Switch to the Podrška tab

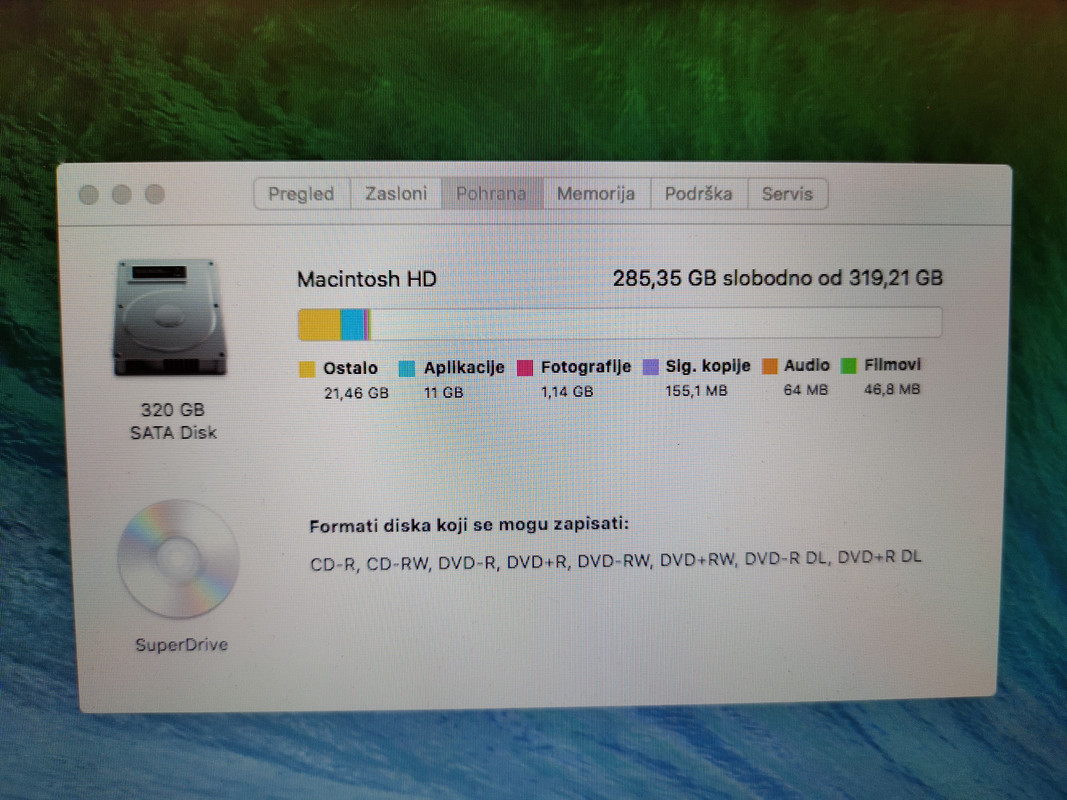tap(699, 194)
